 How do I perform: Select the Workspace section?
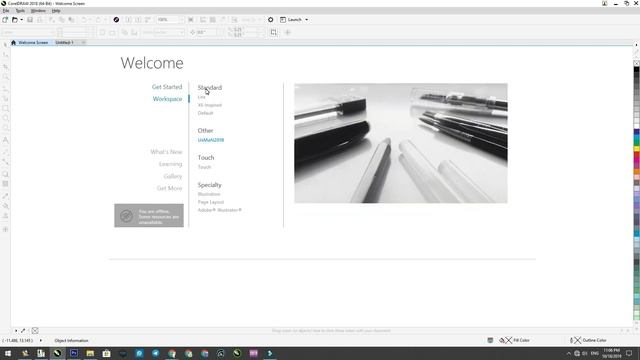tap(167, 99)
